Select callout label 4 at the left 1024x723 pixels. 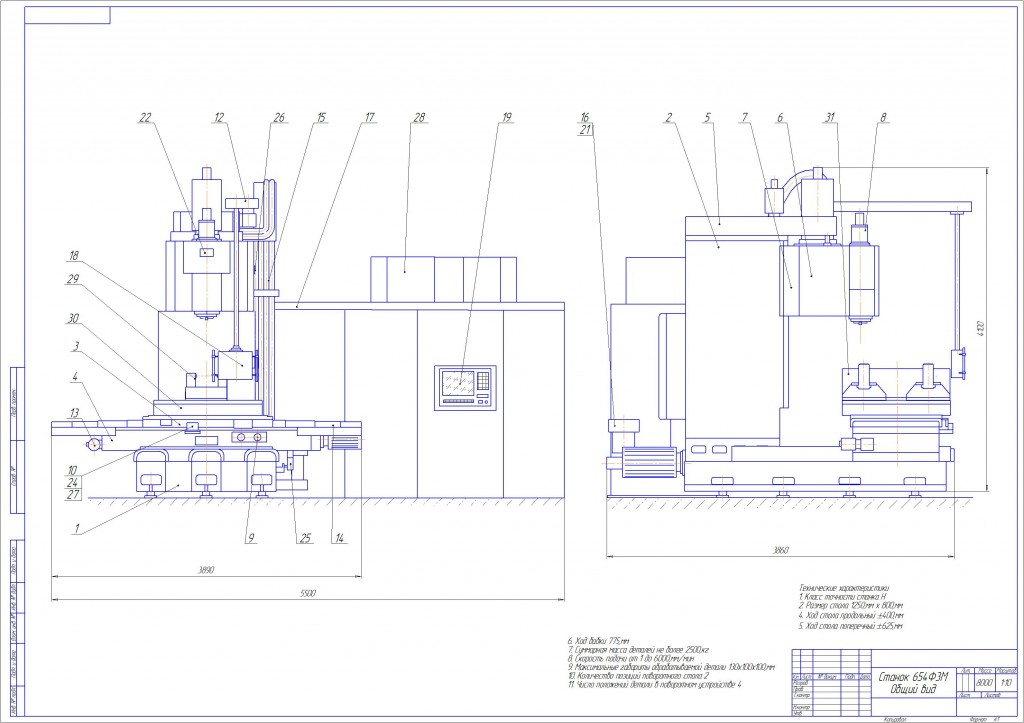(75, 377)
